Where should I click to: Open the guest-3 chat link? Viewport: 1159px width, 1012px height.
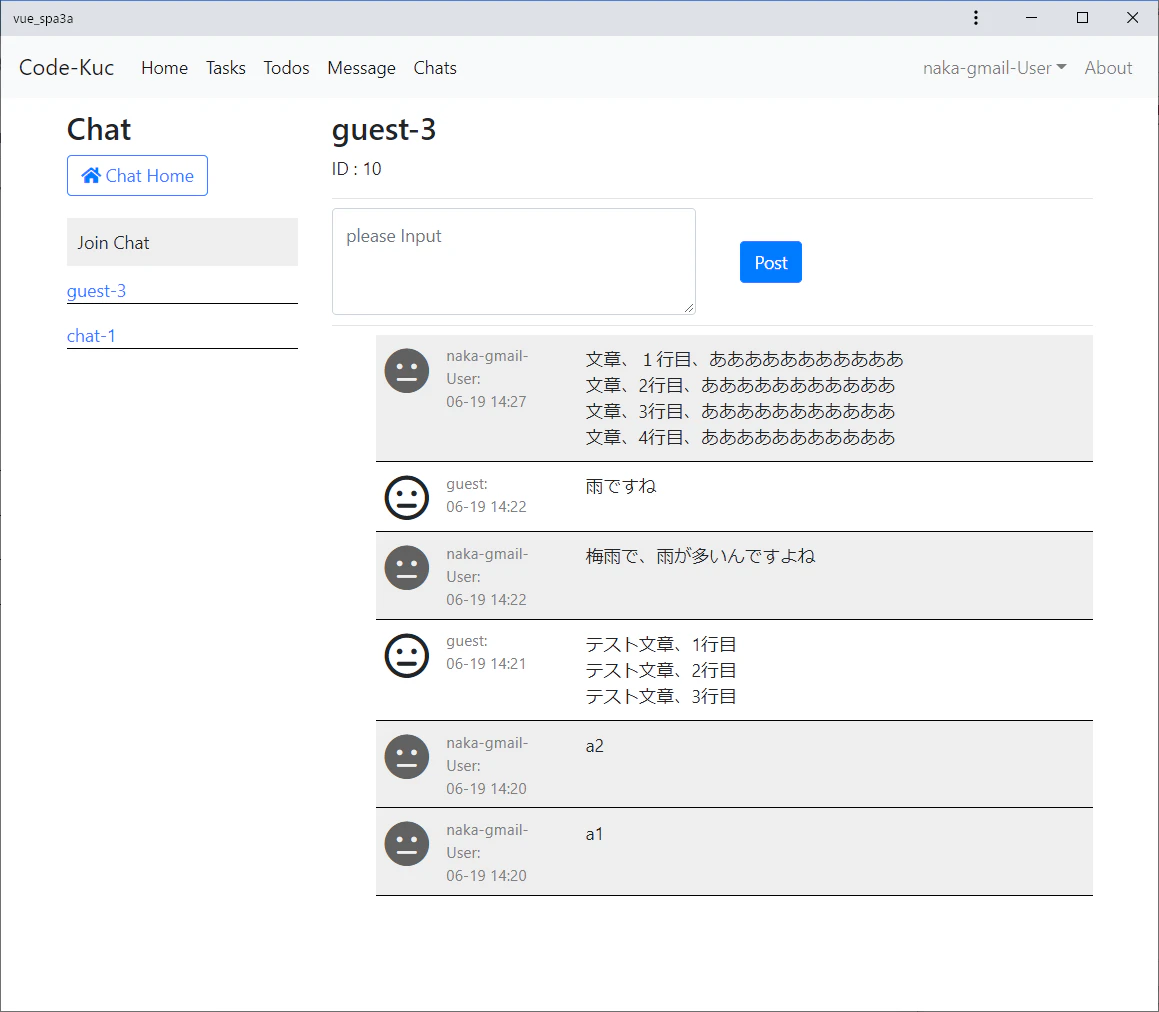coord(96,291)
